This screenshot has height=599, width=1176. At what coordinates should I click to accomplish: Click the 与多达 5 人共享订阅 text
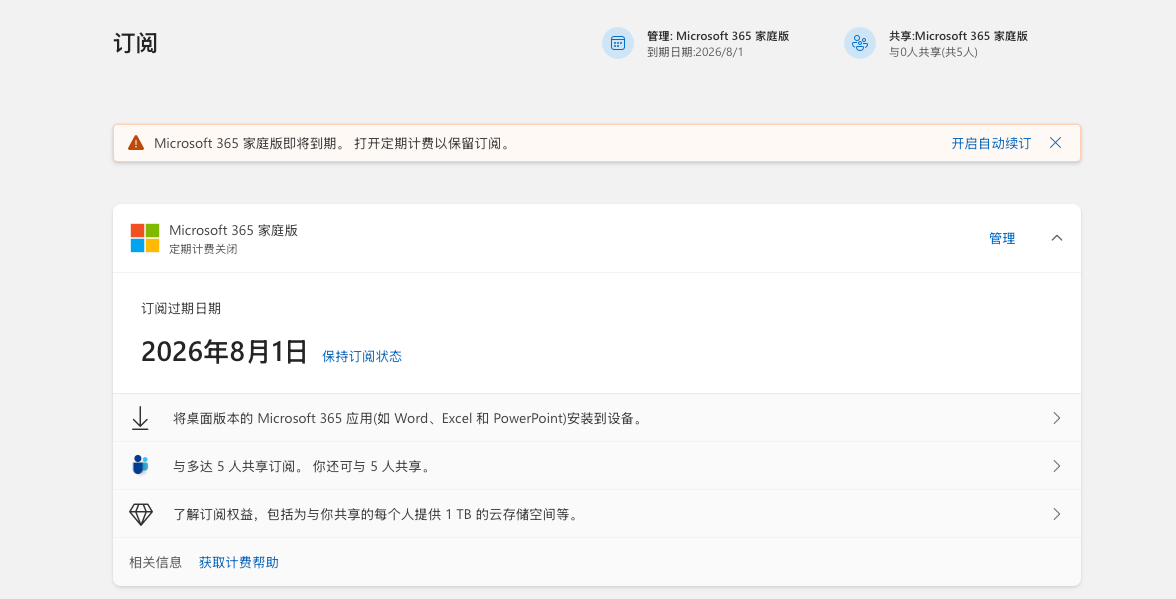click(303, 466)
